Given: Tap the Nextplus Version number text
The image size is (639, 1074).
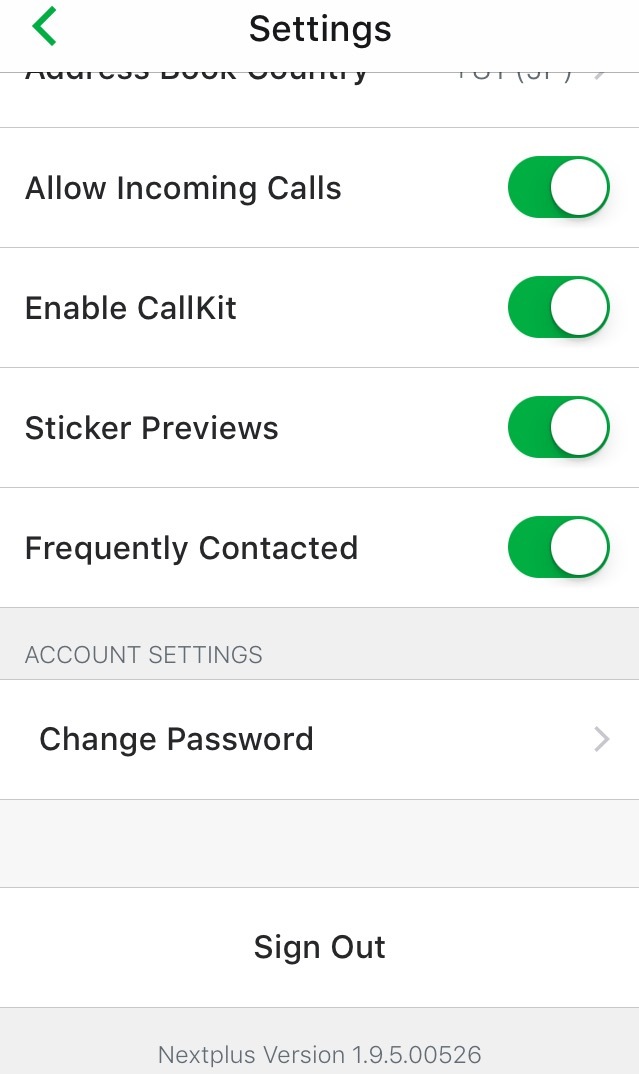Looking at the screenshot, I should click(x=320, y=1054).
